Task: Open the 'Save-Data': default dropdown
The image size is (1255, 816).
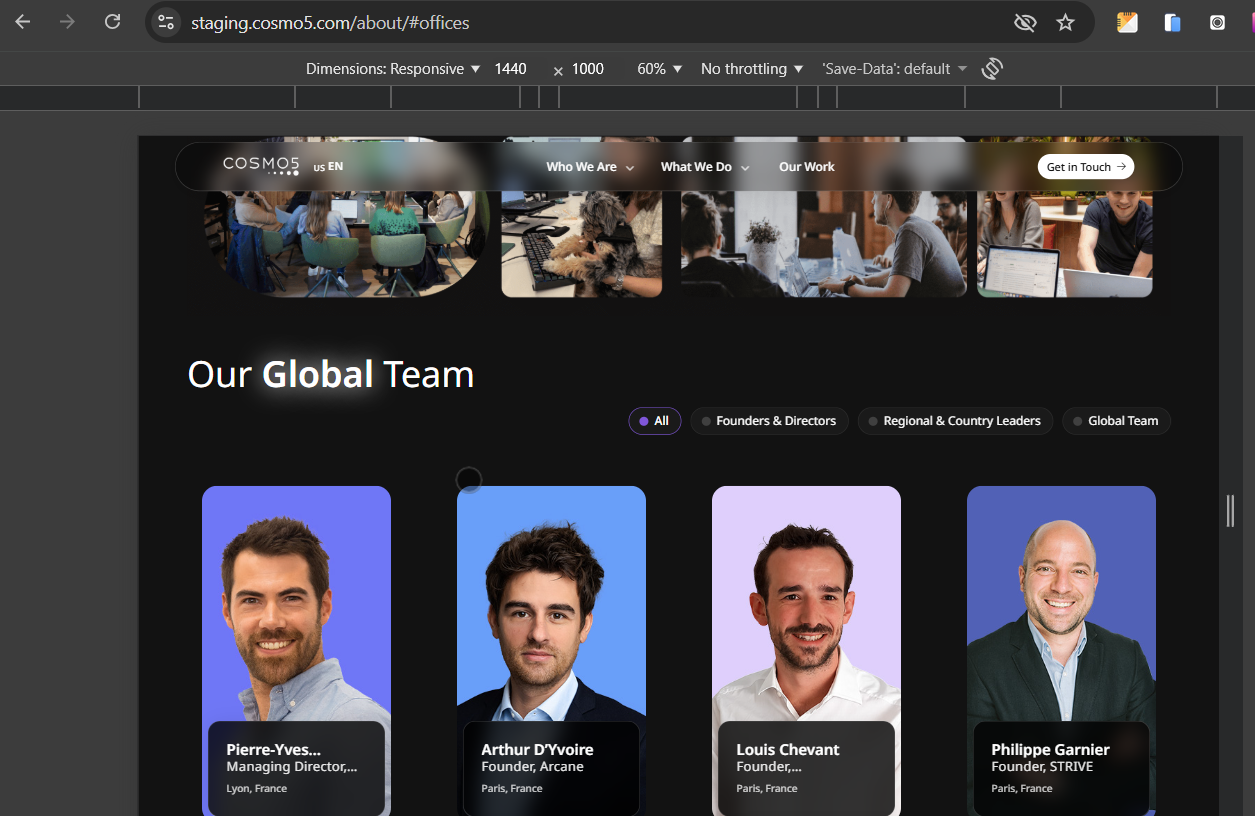Action: pyautogui.click(x=895, y=69)
